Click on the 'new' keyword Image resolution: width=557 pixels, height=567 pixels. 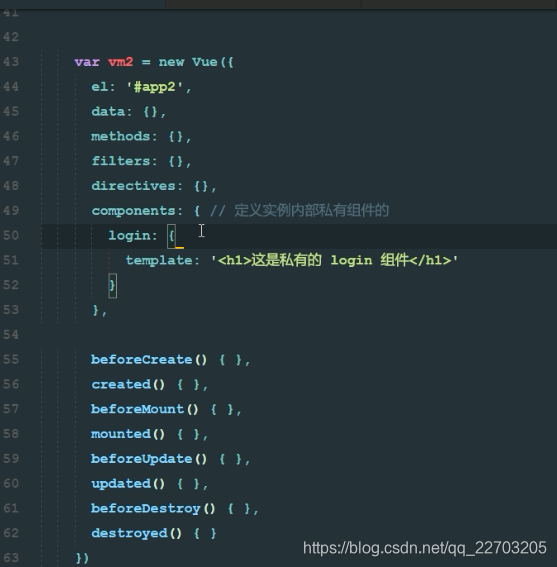(171, 62)
